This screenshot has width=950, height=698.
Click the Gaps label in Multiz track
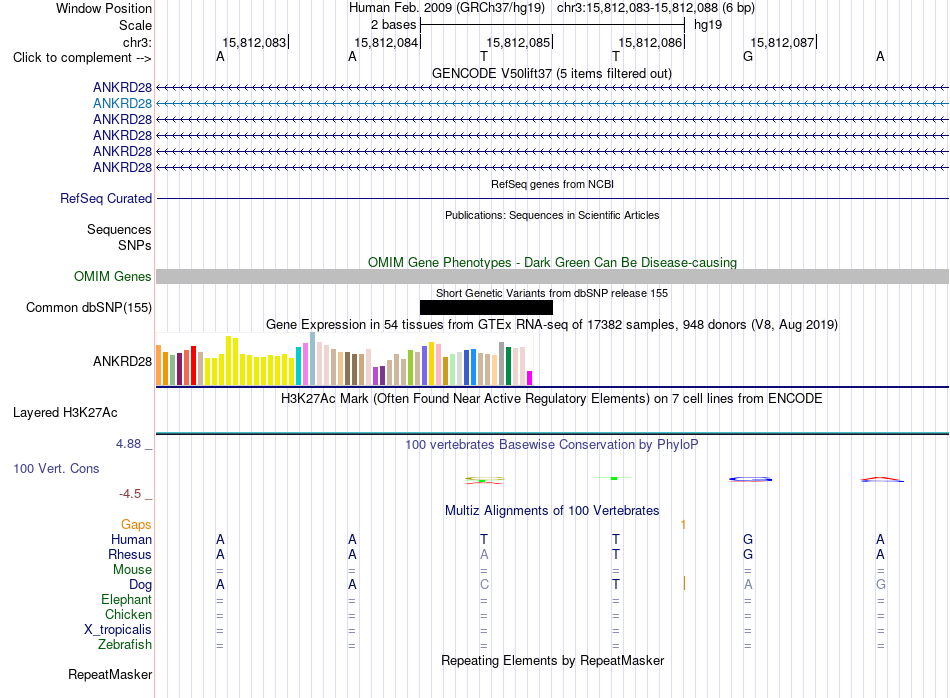[136, 524]
